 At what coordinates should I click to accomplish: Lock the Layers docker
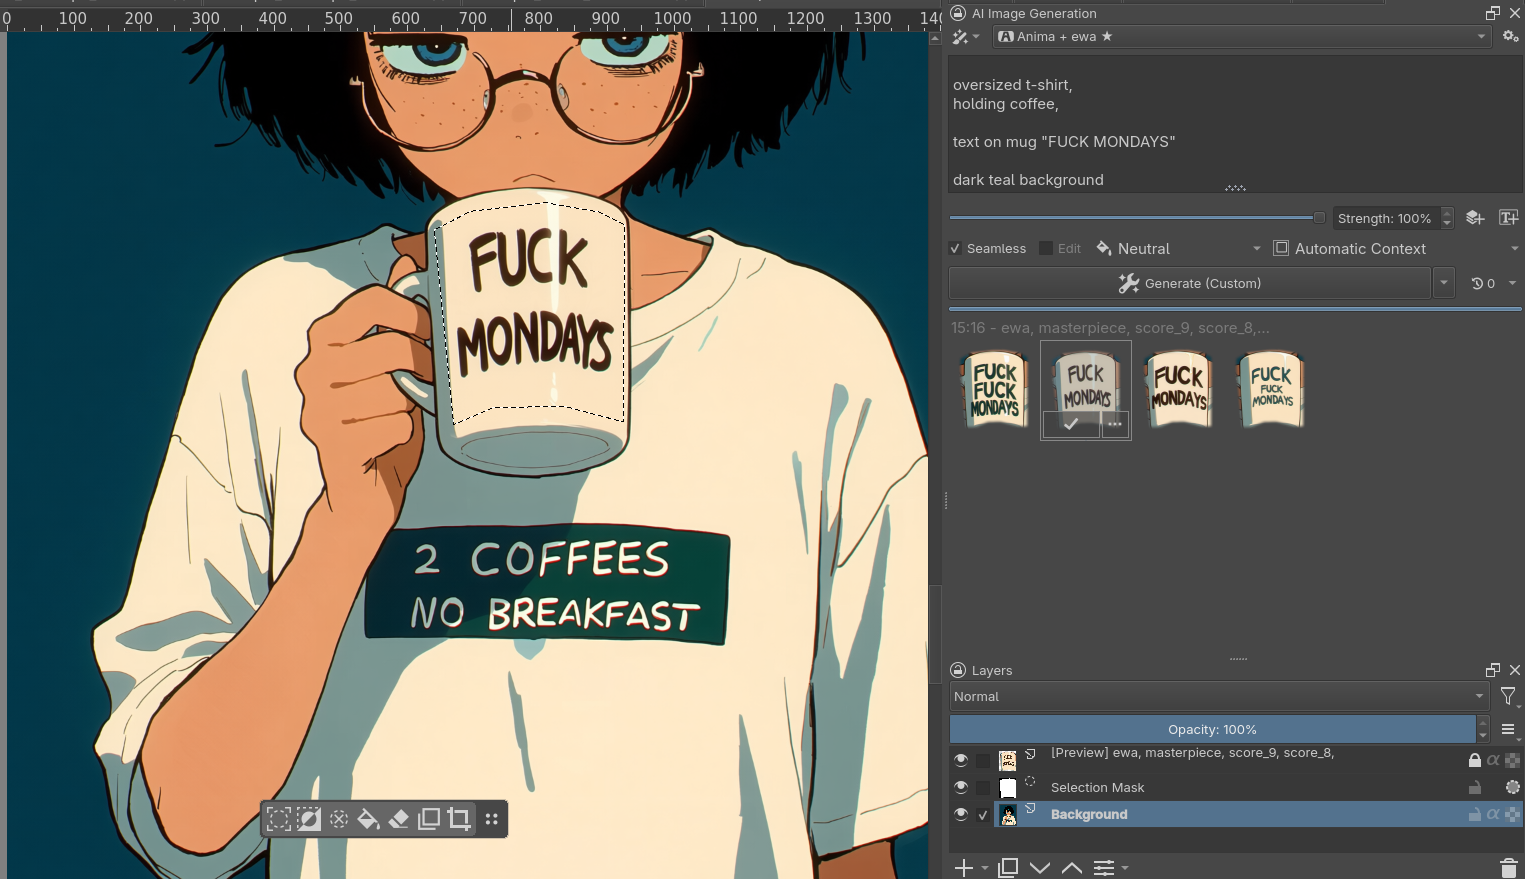(958, 670)
